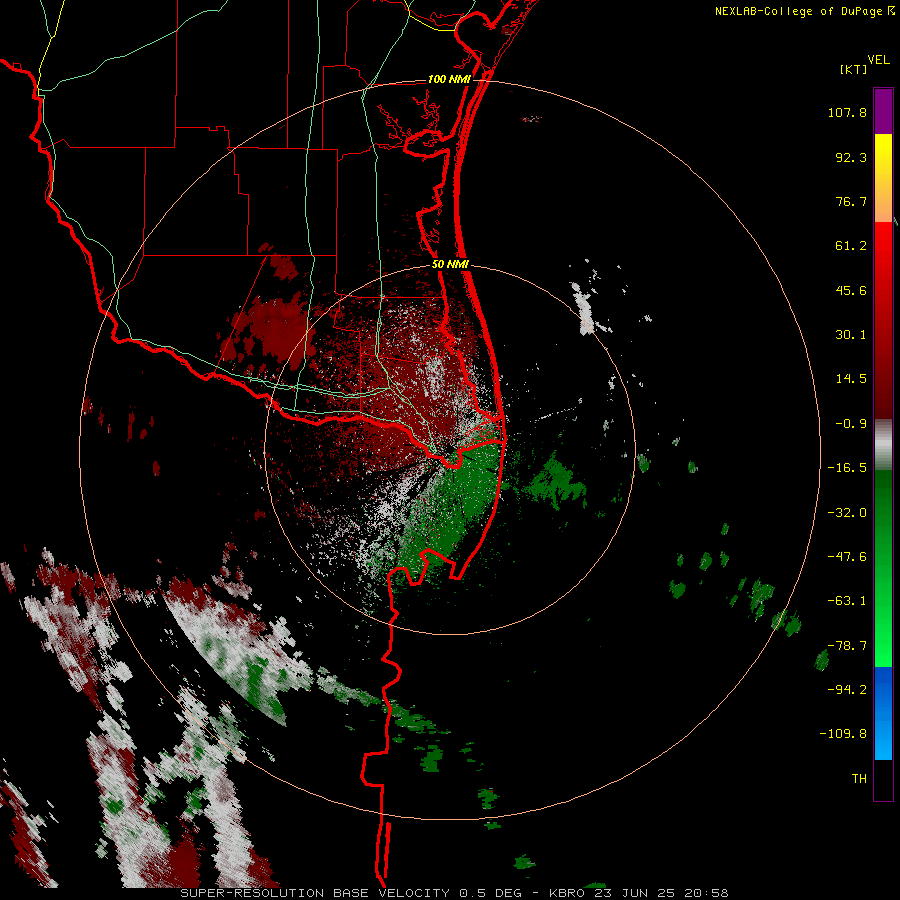This screenshot has width=900, height=900.
Task: Click the Super-Resolution Base Velocity caption at the bottom
Action: click(x=454, y=893)
